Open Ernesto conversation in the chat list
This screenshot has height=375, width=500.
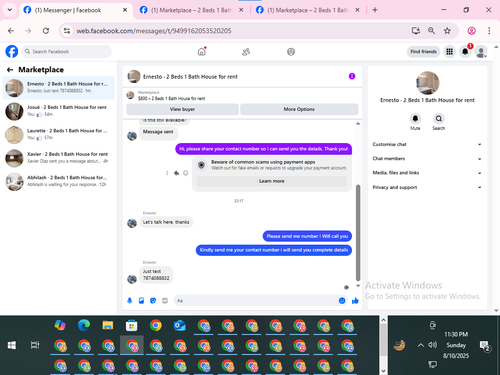tap(59, 88)
